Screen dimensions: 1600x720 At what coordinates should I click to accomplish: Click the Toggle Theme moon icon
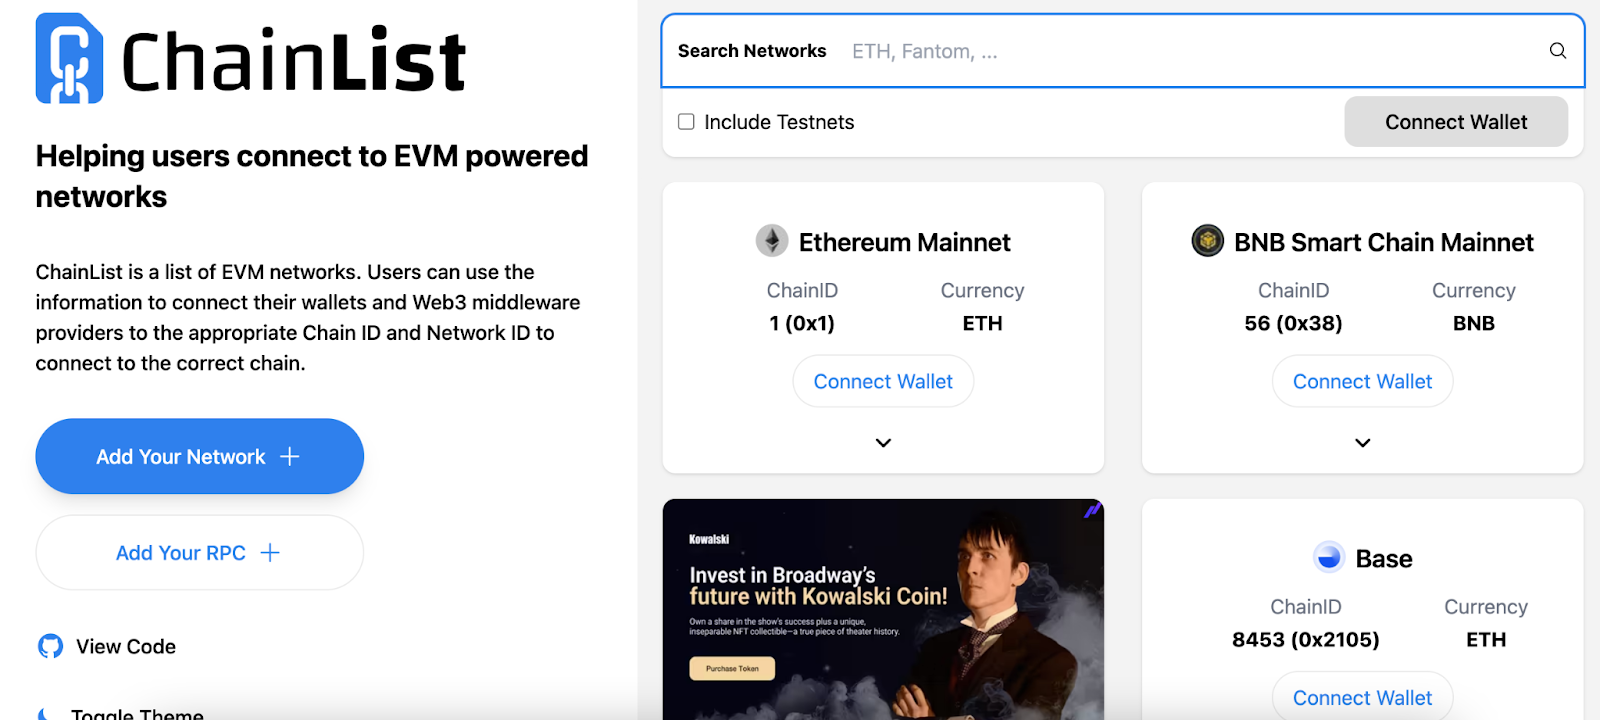[46, 713]
